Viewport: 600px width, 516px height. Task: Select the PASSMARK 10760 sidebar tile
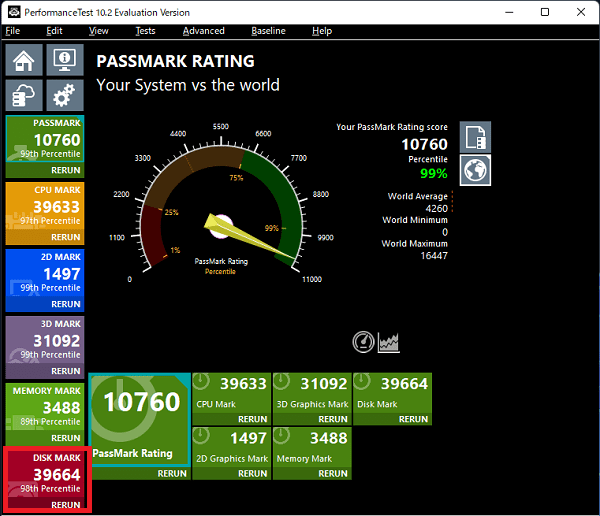(x=45, y=139)
